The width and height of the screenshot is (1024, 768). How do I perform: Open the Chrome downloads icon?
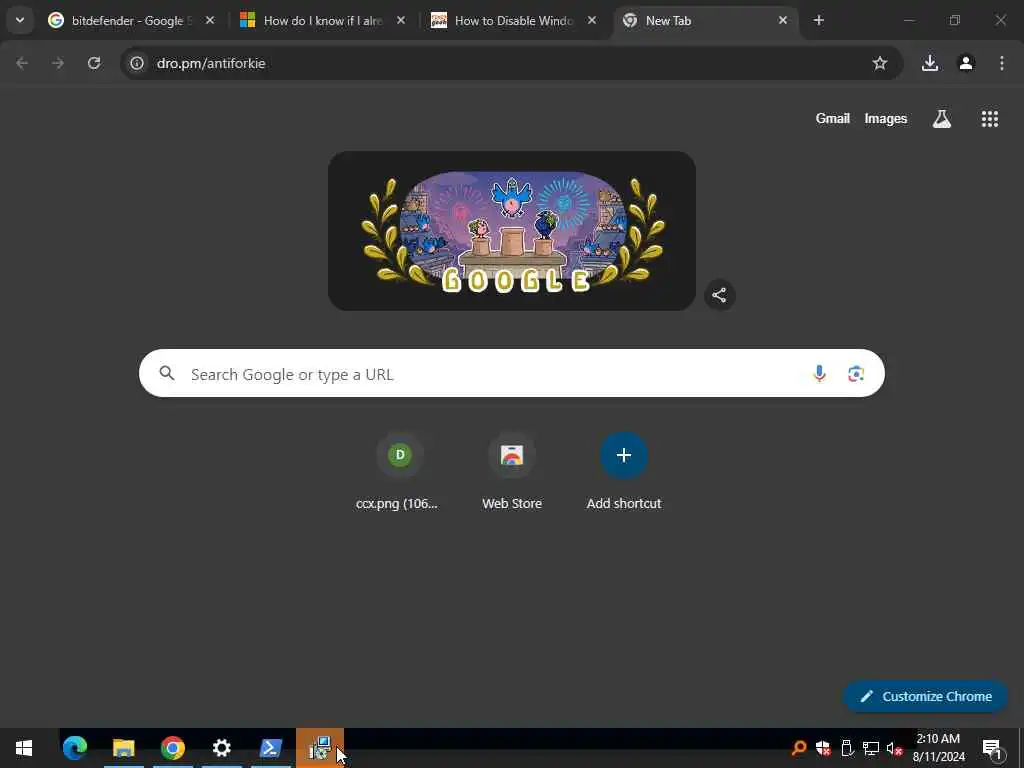coord(930,63)
